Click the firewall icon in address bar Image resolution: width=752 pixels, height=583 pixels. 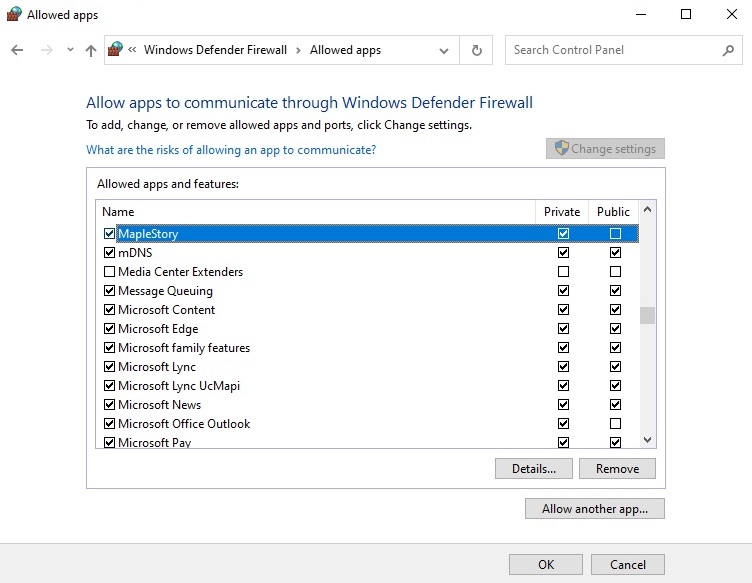pos(115,49)
